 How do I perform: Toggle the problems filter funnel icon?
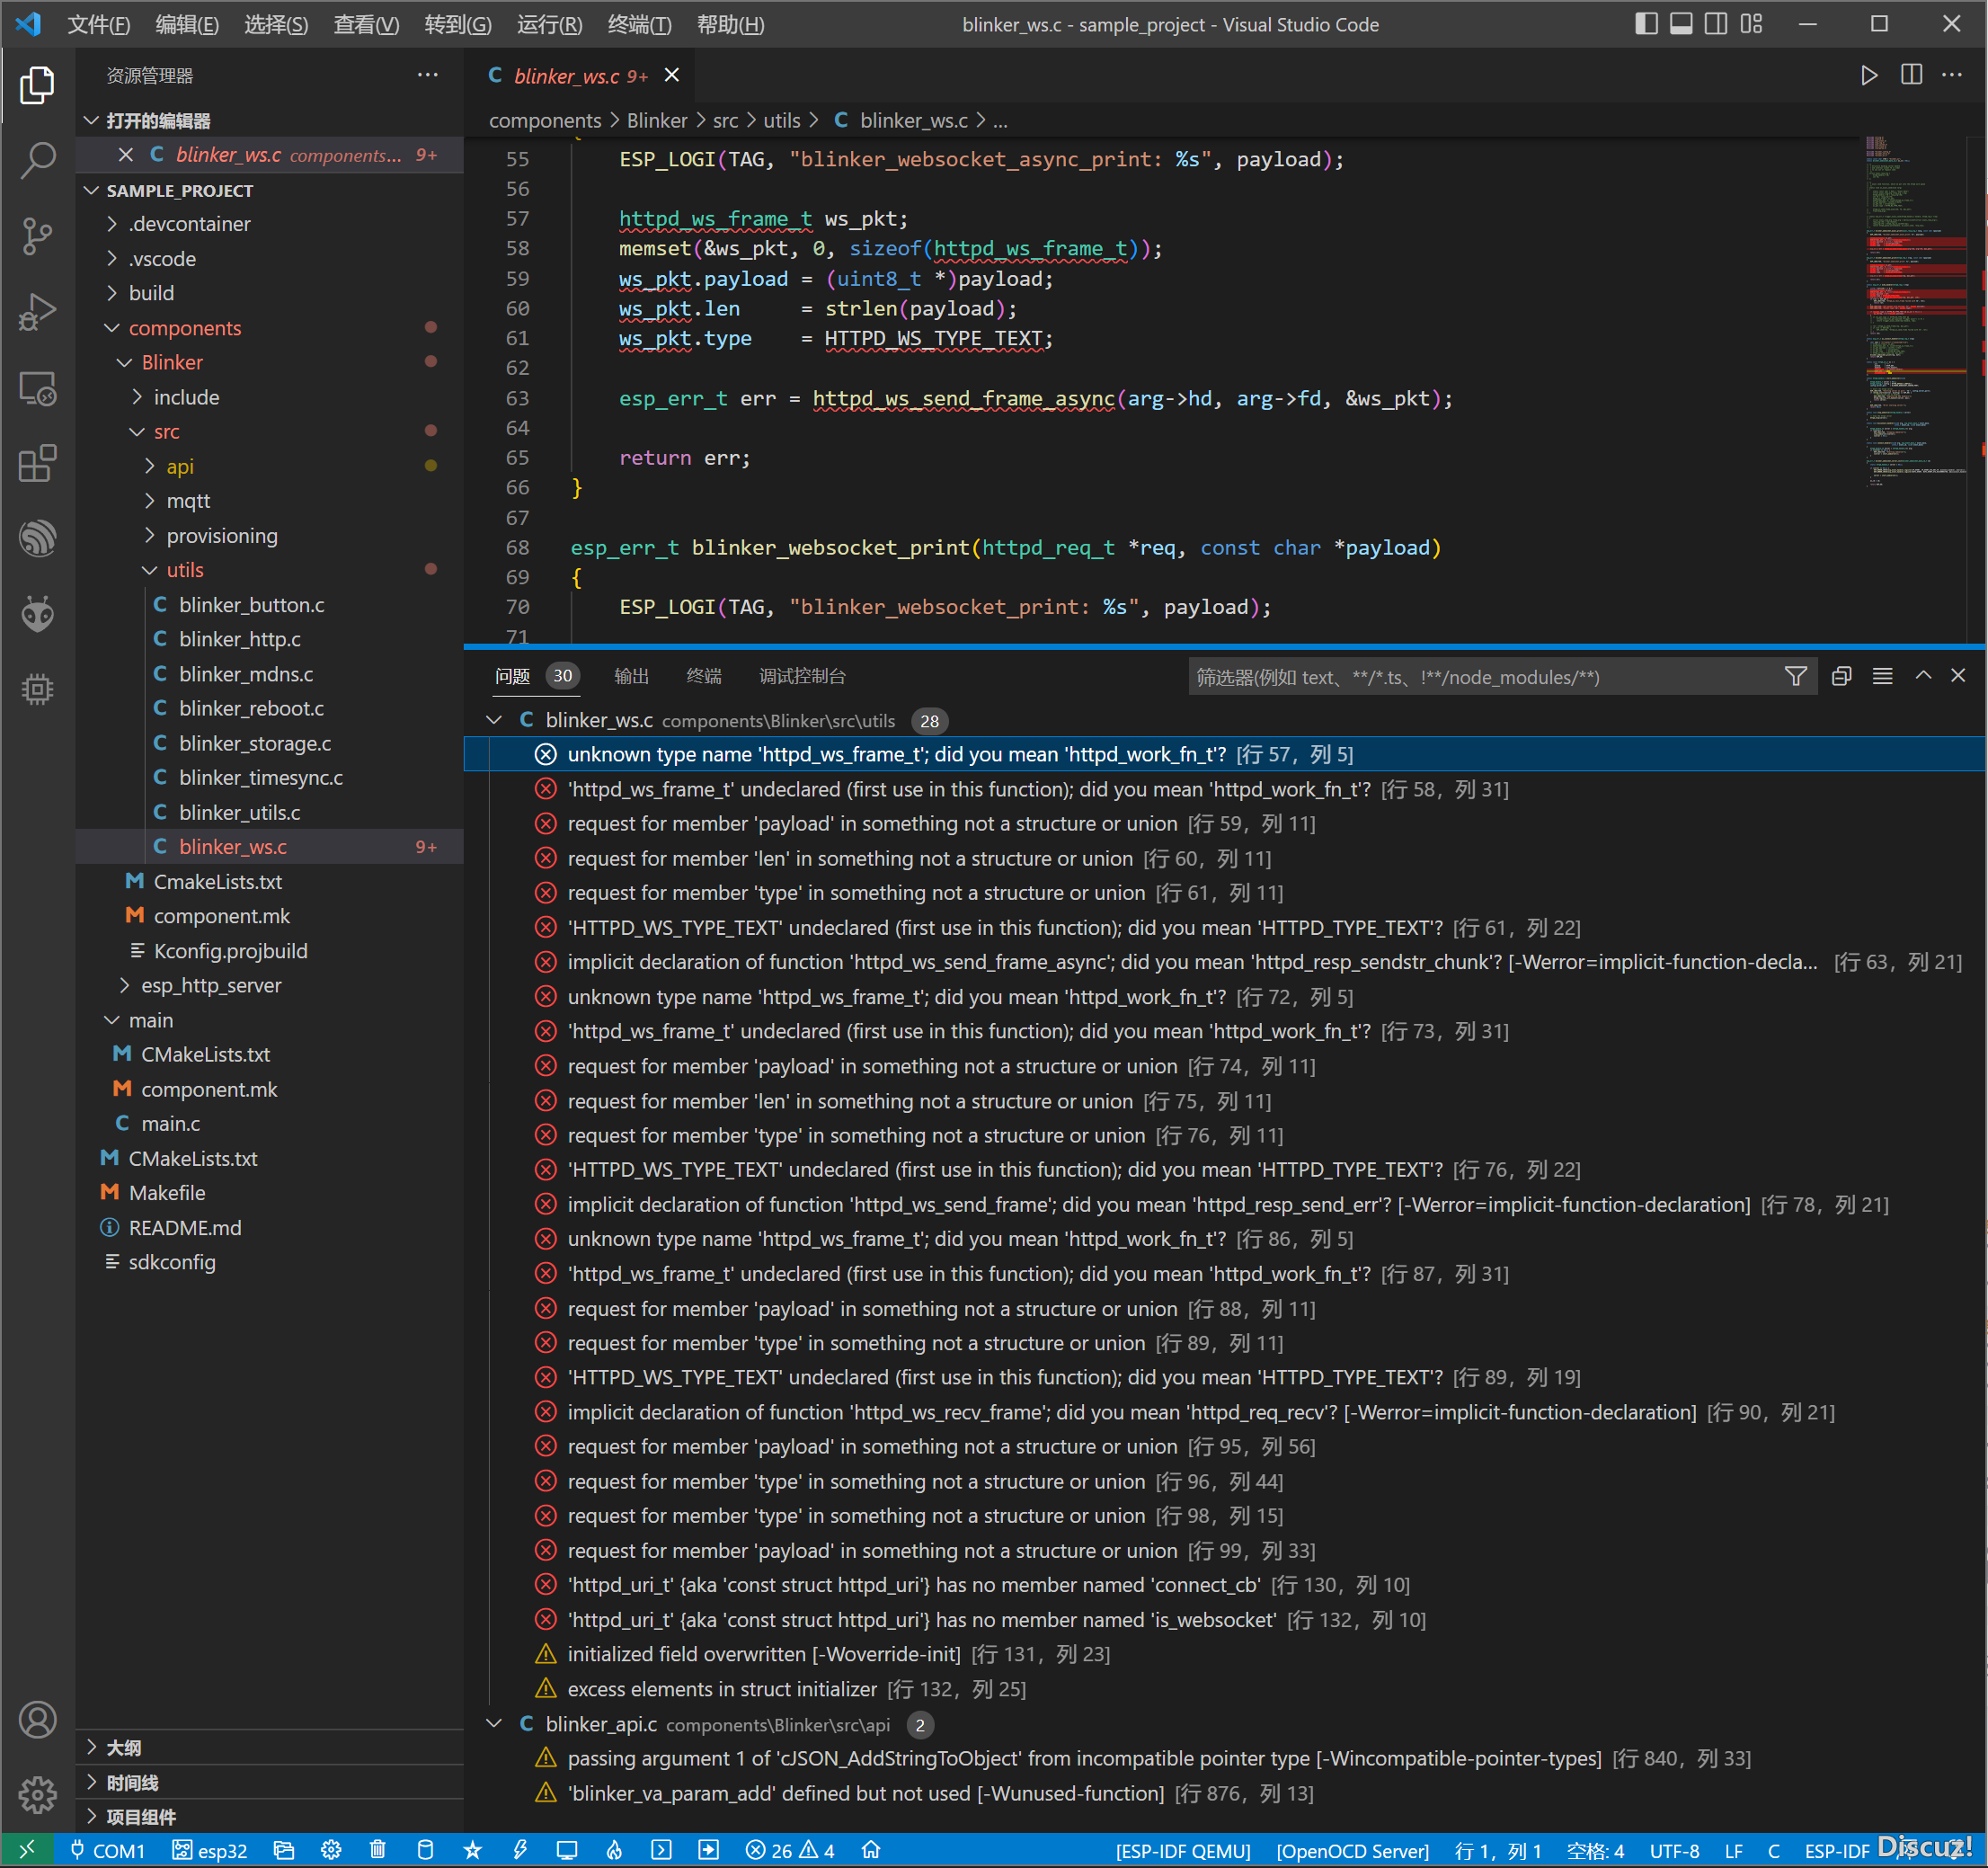coord(1796,677)
